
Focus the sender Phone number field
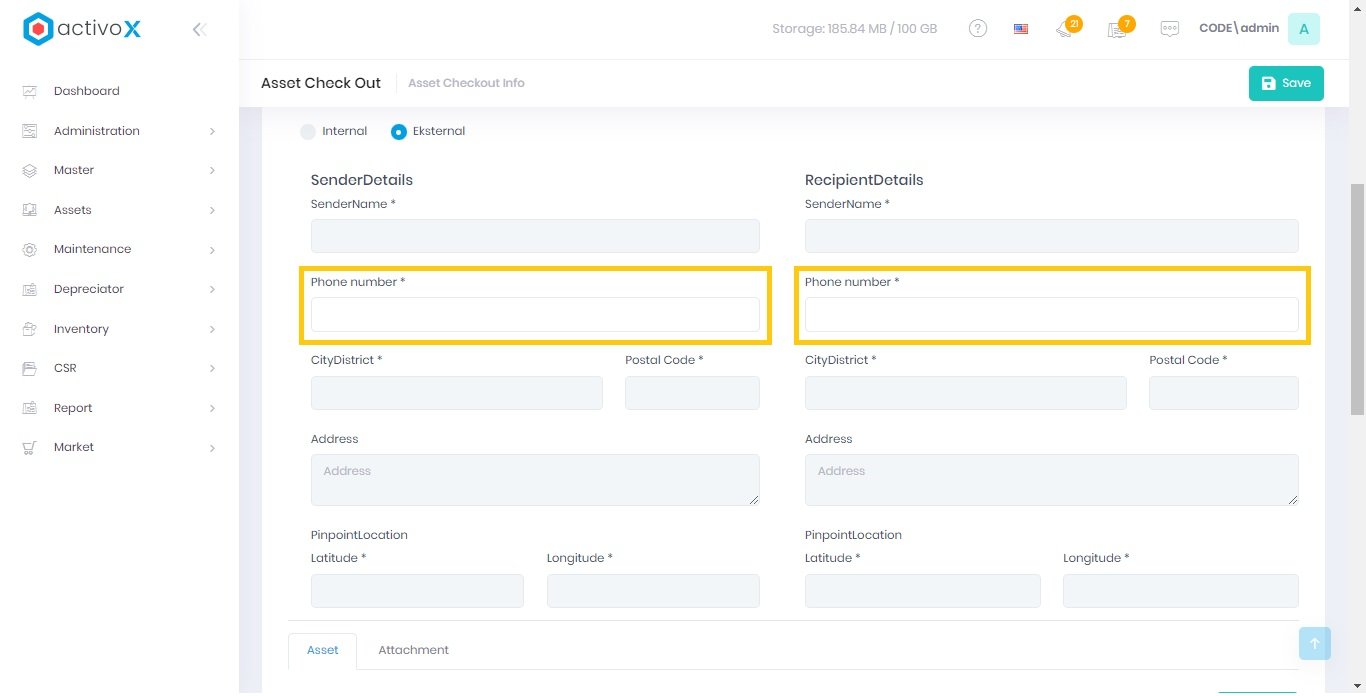[x=535, y=315]
